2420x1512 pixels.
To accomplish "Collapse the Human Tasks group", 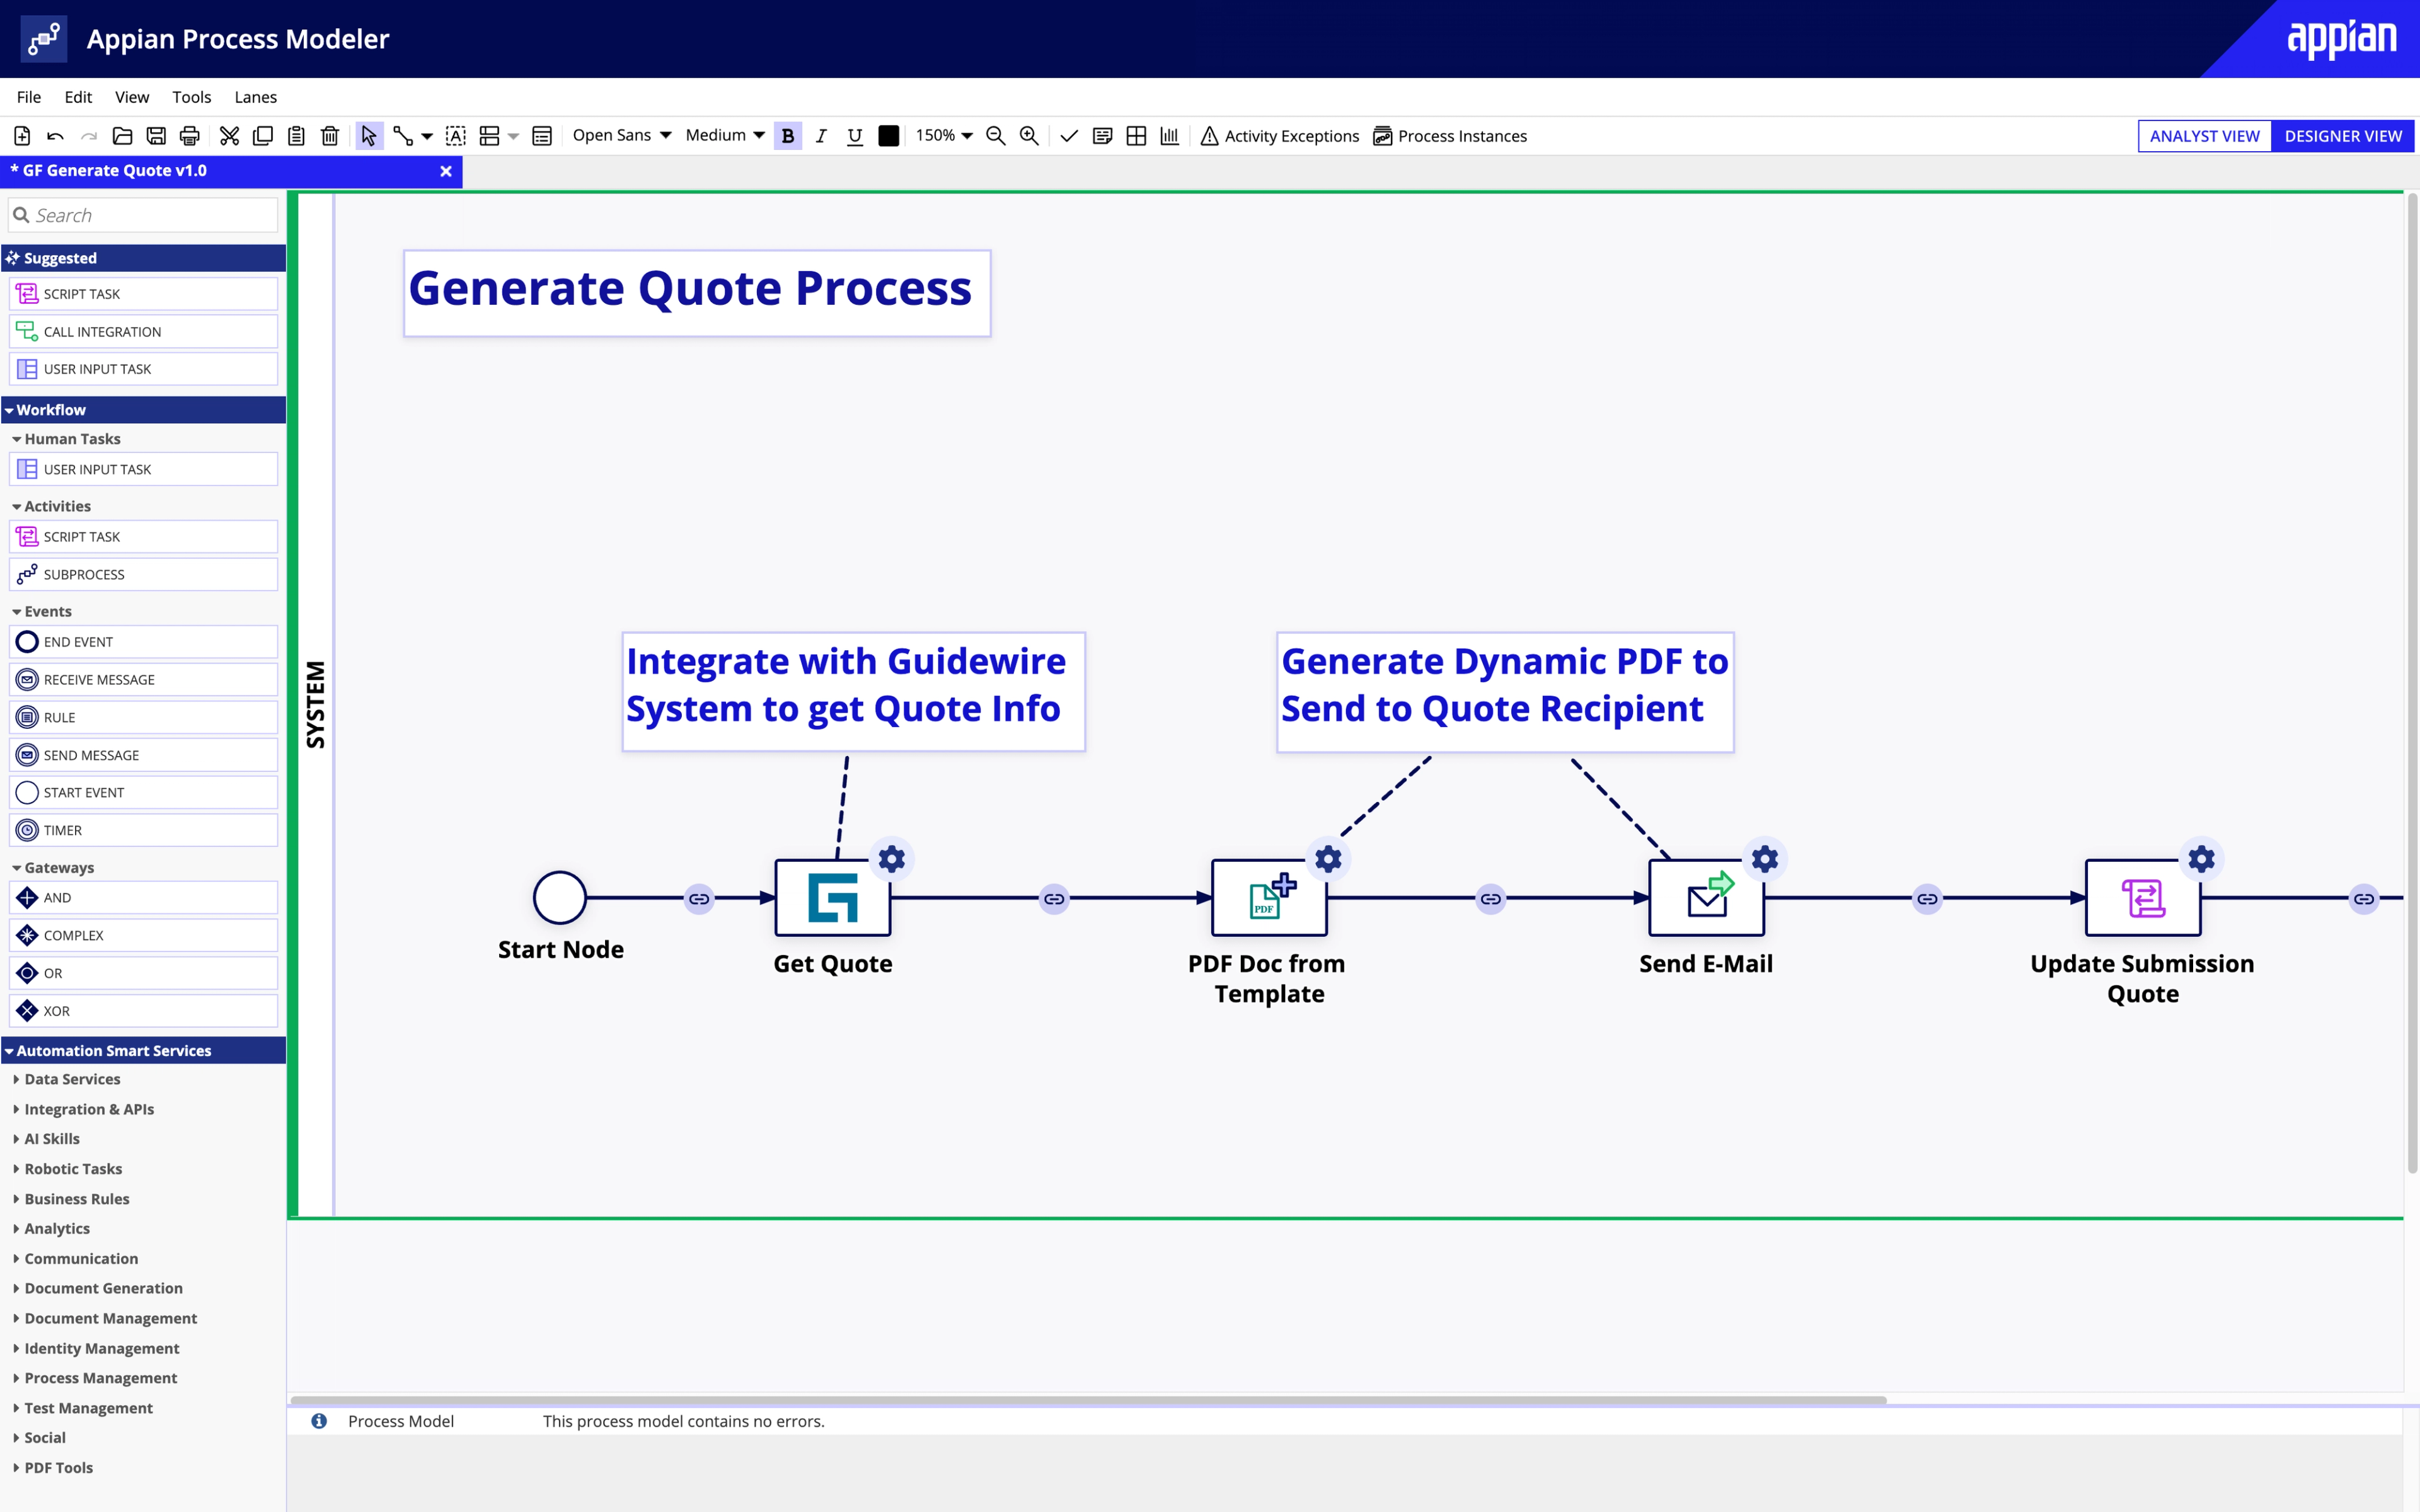I will point(66,439).
